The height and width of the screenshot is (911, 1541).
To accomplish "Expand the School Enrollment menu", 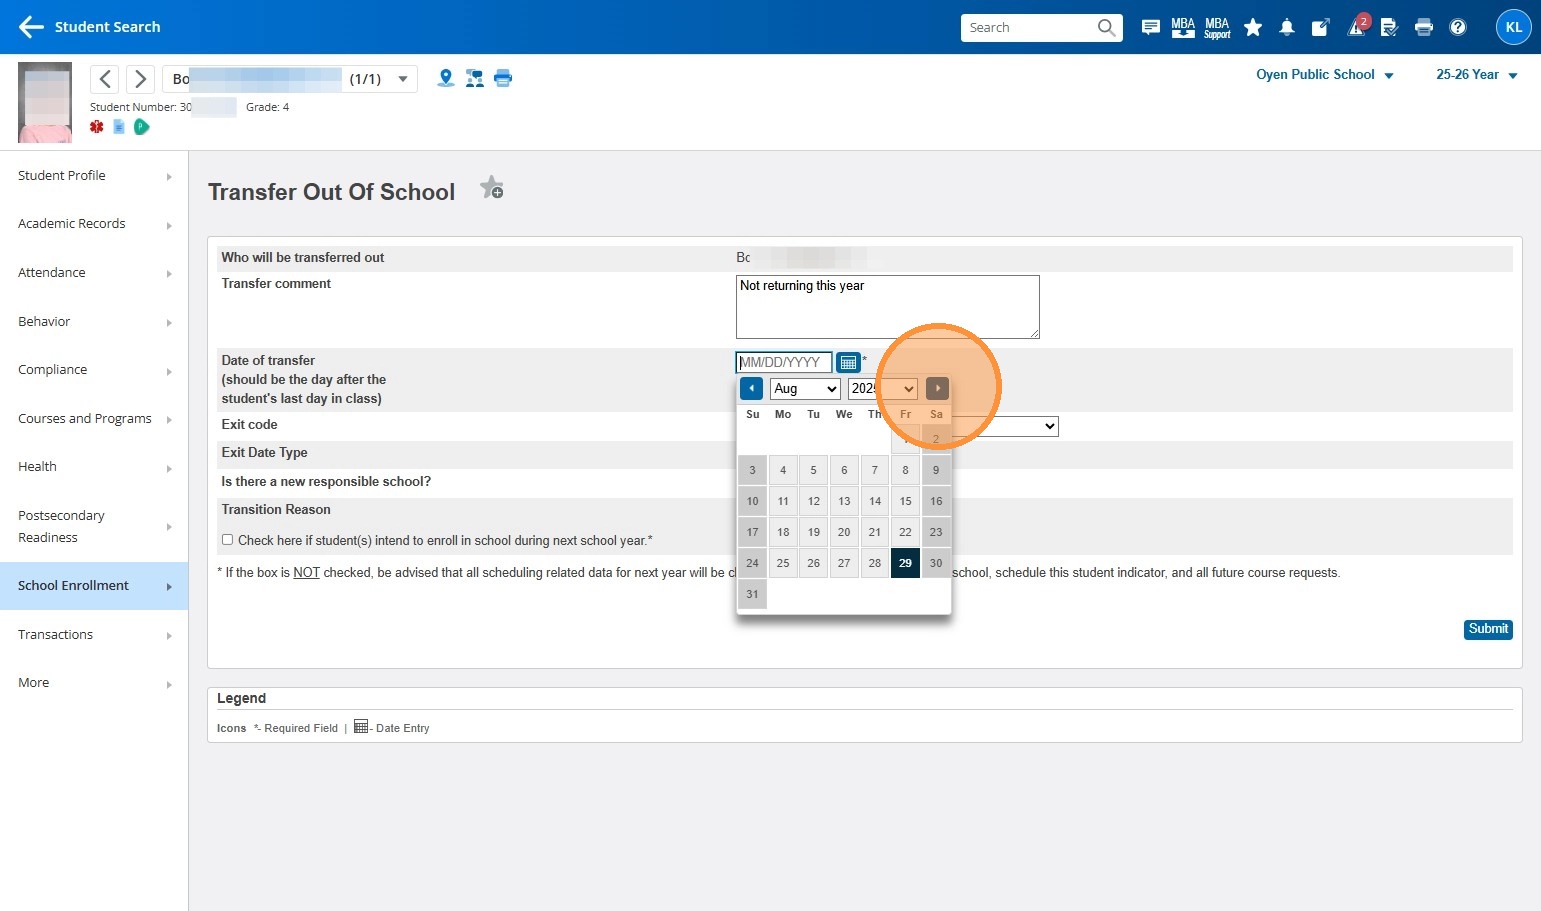I will point(93,586).
